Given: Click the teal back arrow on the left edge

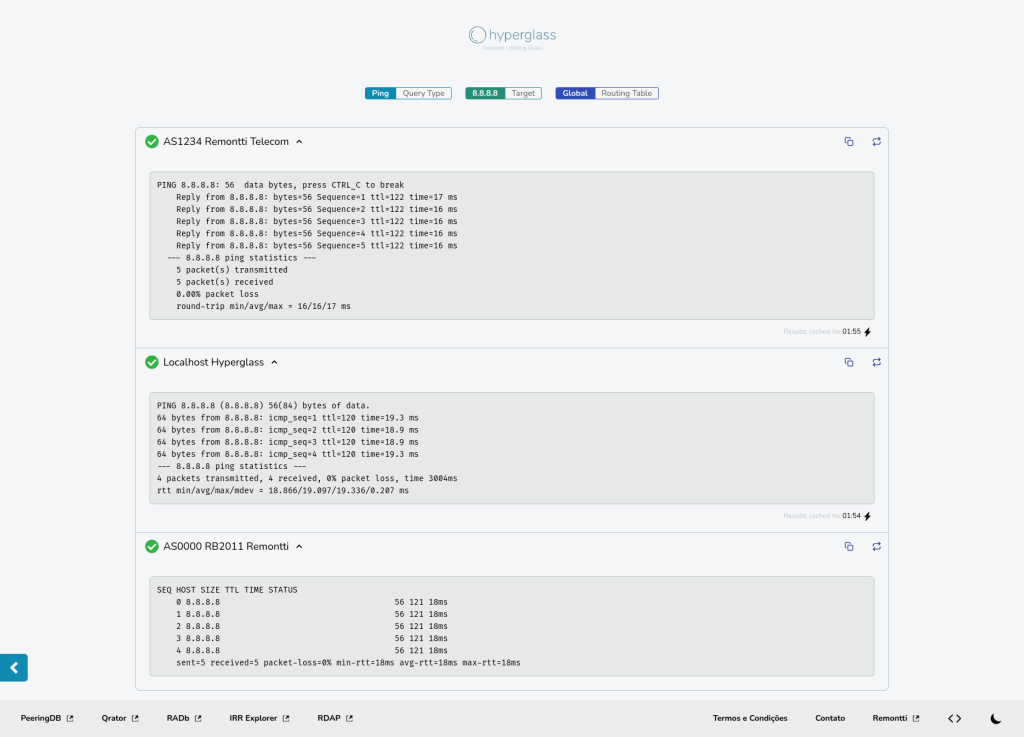Looking at the screenshot, I should click(x=14, y=667).
